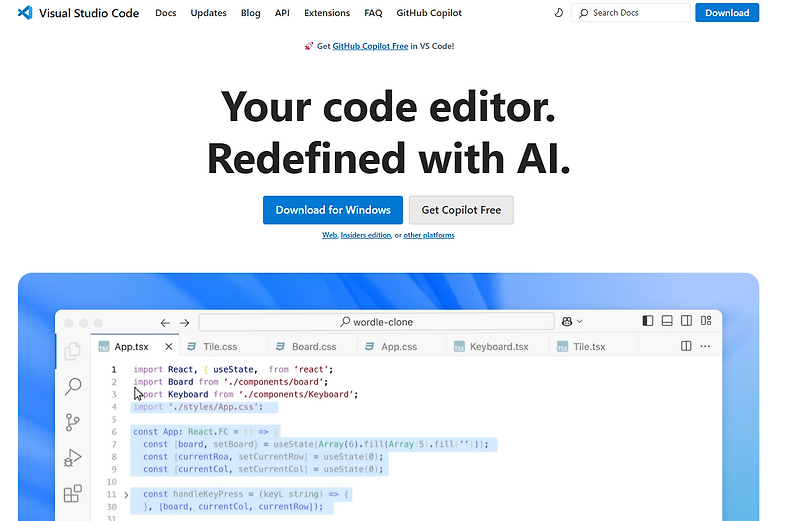Open the Blog menu item
Viewport: 800px width, 521px height.
pyautogui.click(x=251, y=13)
